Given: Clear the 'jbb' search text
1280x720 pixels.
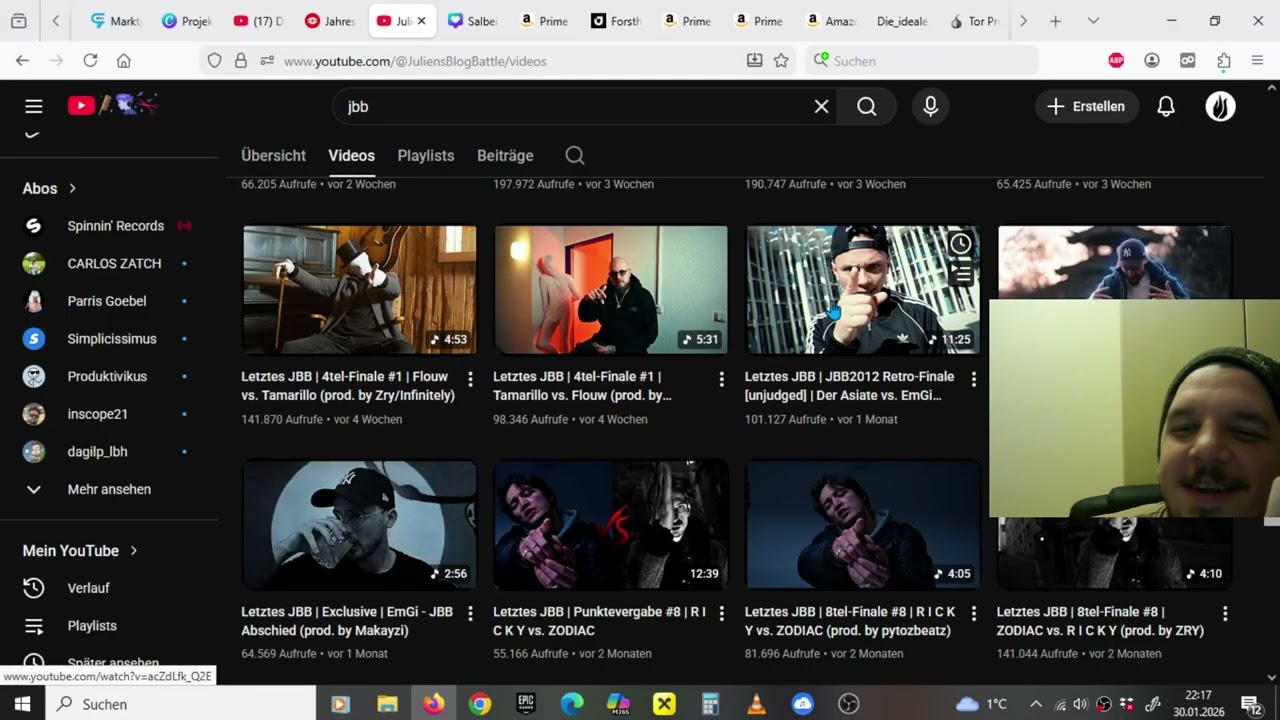Looking at the screenshot, I should click(x=821, y=106).
